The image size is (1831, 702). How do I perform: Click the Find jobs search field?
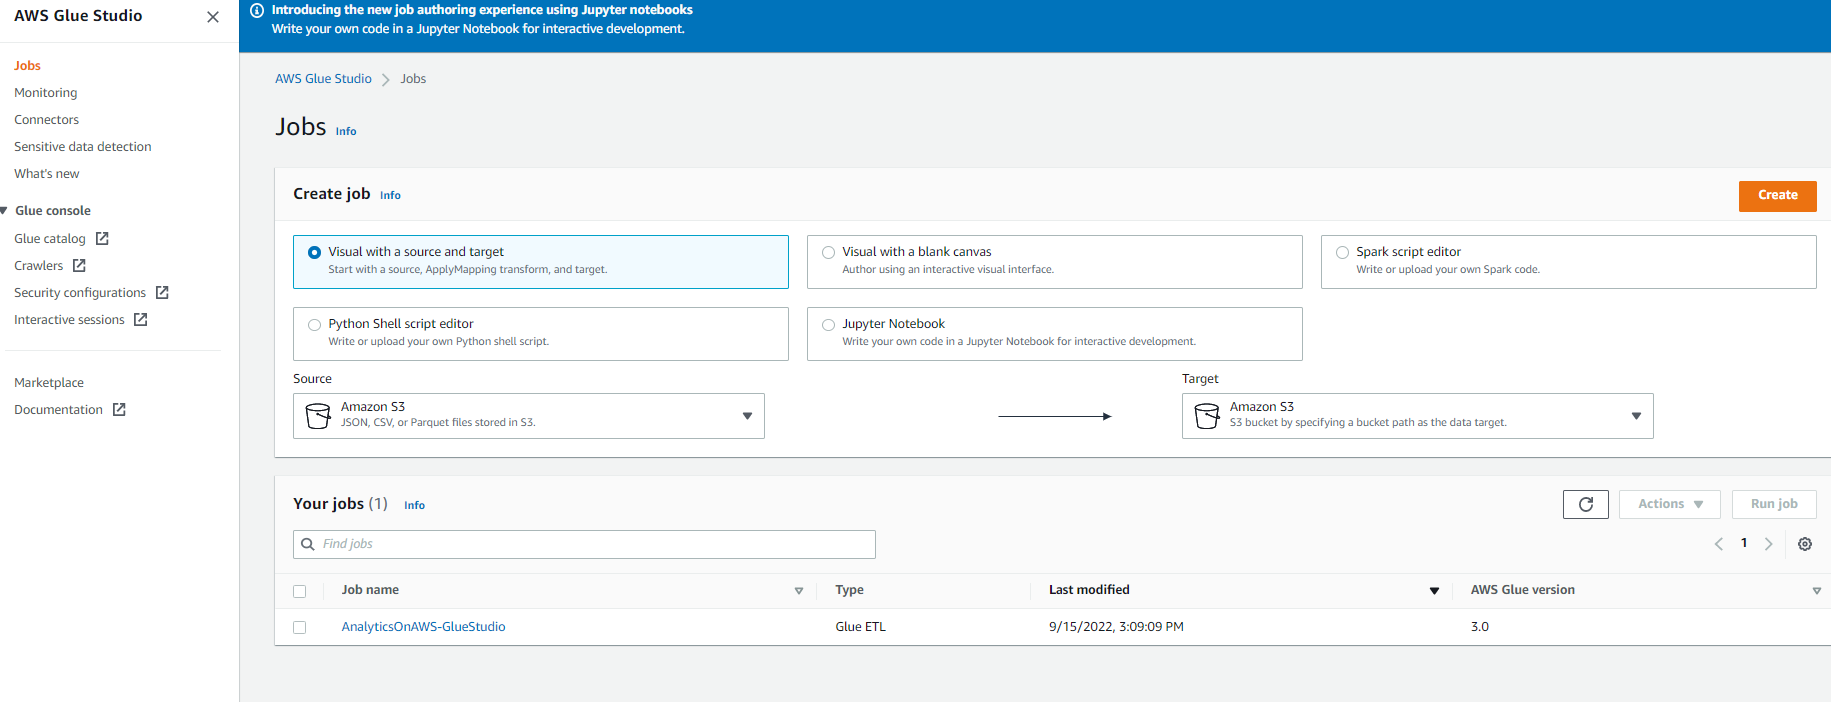point(584,544)
